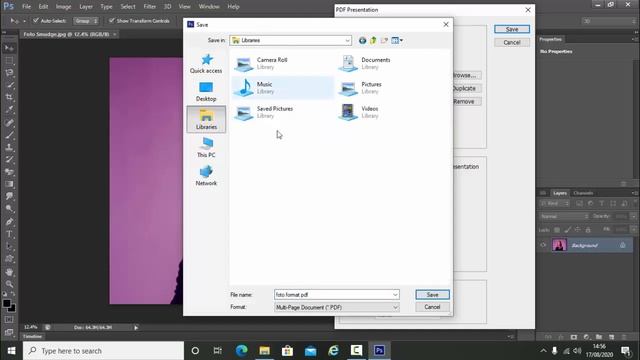Image resolution: width=640 pixels, height=360 pixels.
Task: Open the View Menu dropdown in Save dialog
Action: pos(397,40)
